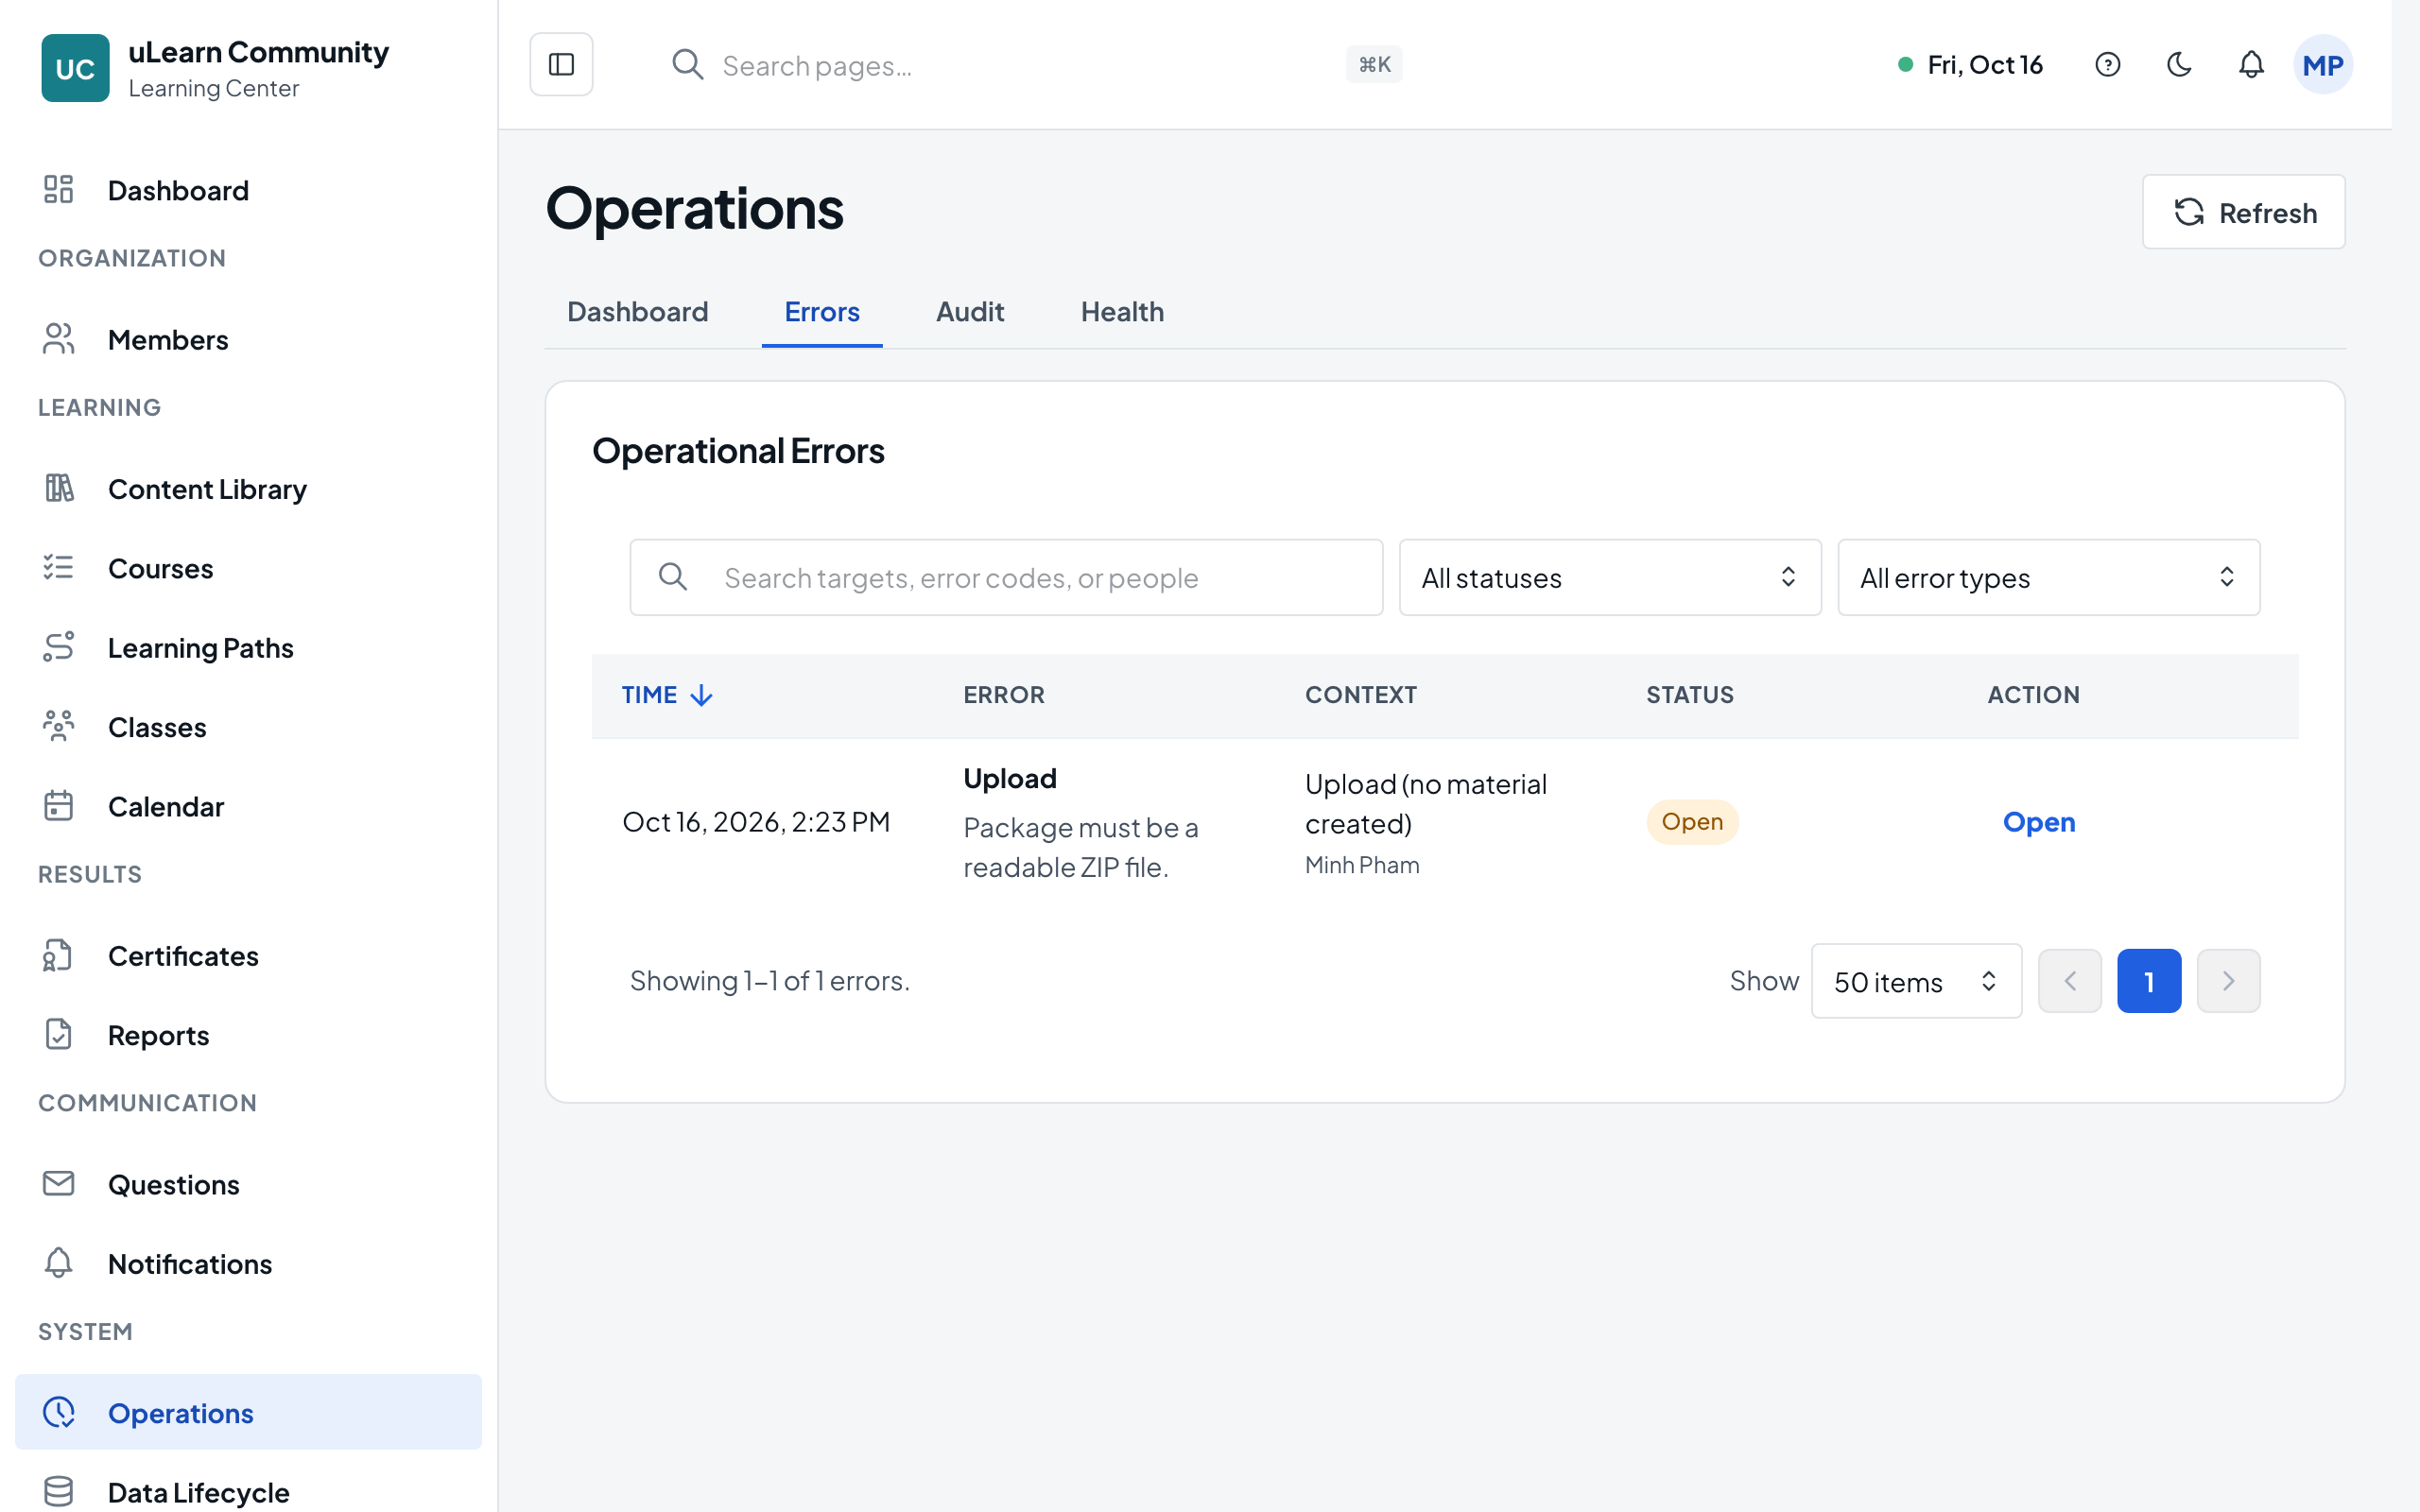This screenshot has width=2420, height=1512.
Task: Switch to the Dashboard tab
Action: click(637, 312)
